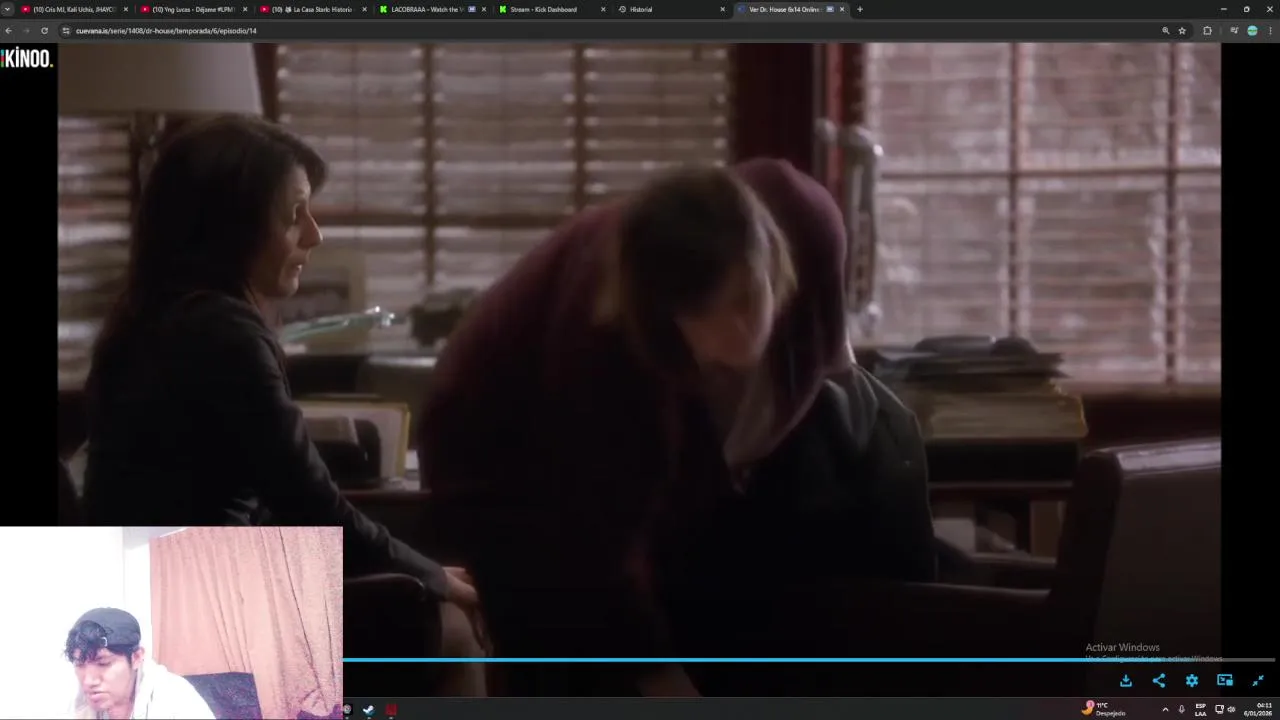Switch to the Cris MJ, Kali Uchis tab
The height and width of the screenshot is (720, 1280).
pos(75,9)
